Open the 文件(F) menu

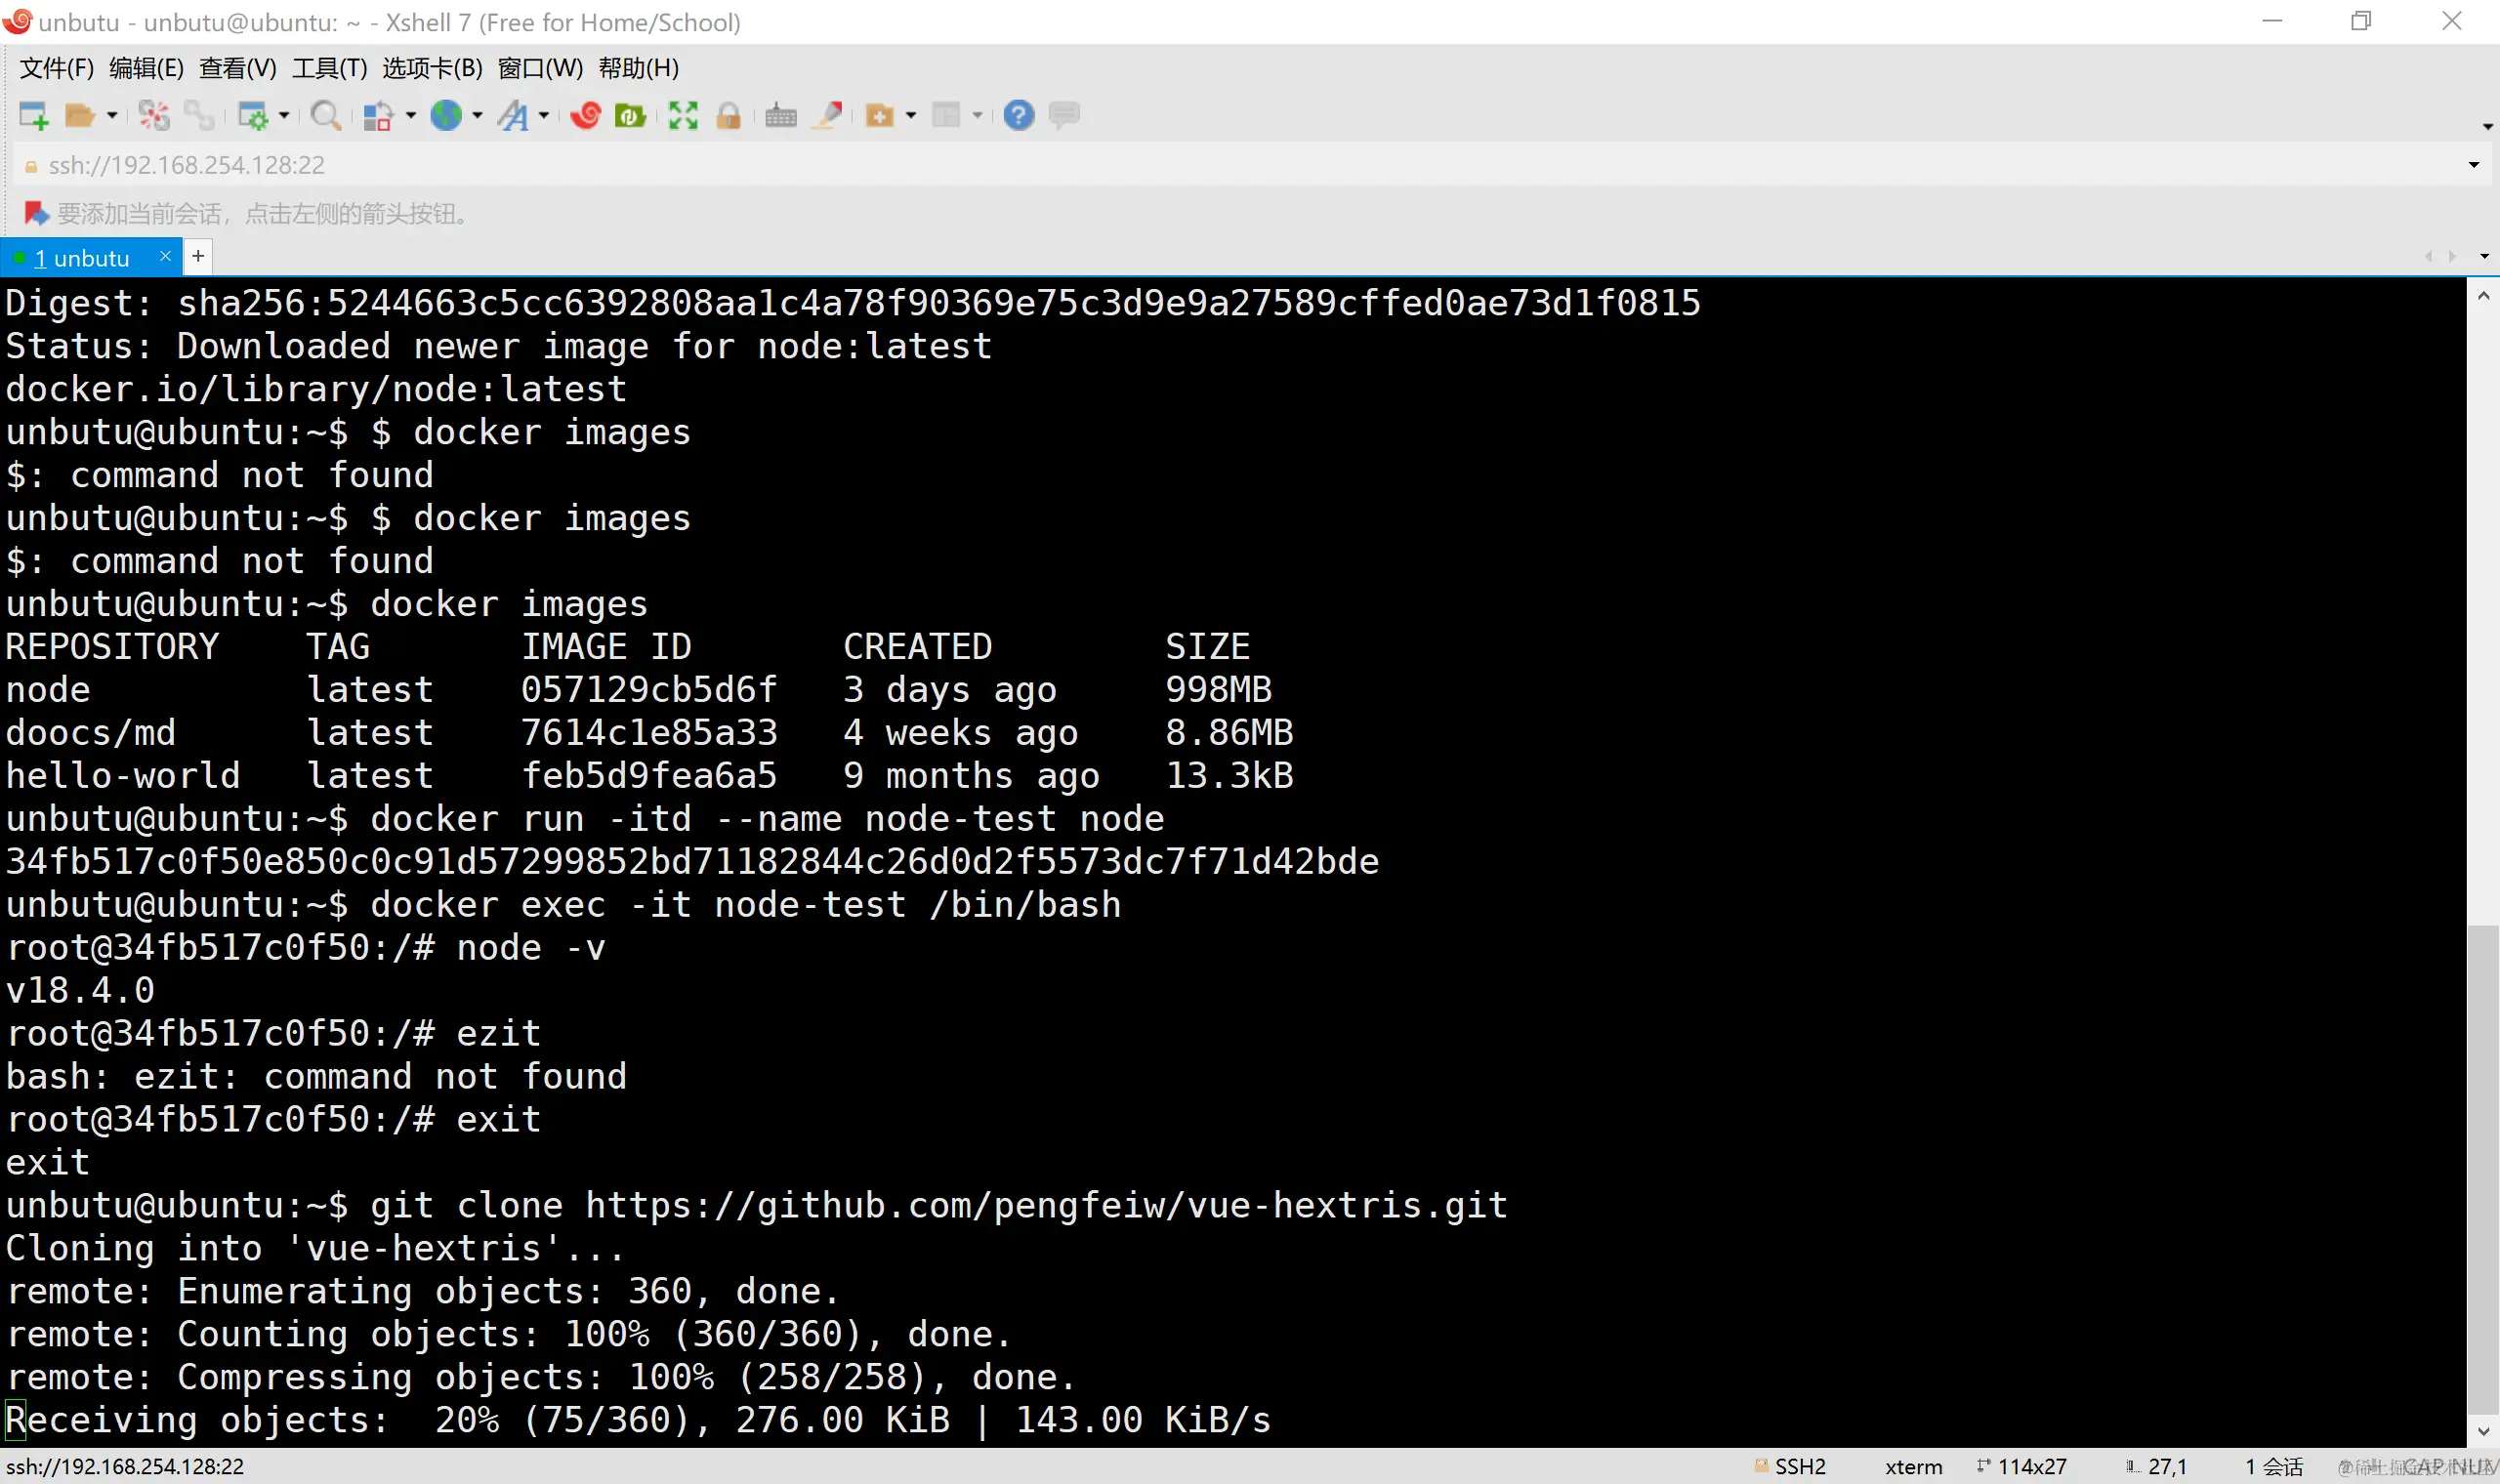pyautogui.click(x=56, y=68)
